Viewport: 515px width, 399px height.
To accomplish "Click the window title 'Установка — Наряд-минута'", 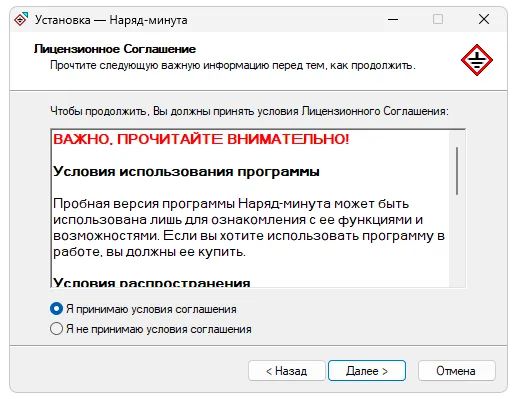I will click(x=111, y=20).
